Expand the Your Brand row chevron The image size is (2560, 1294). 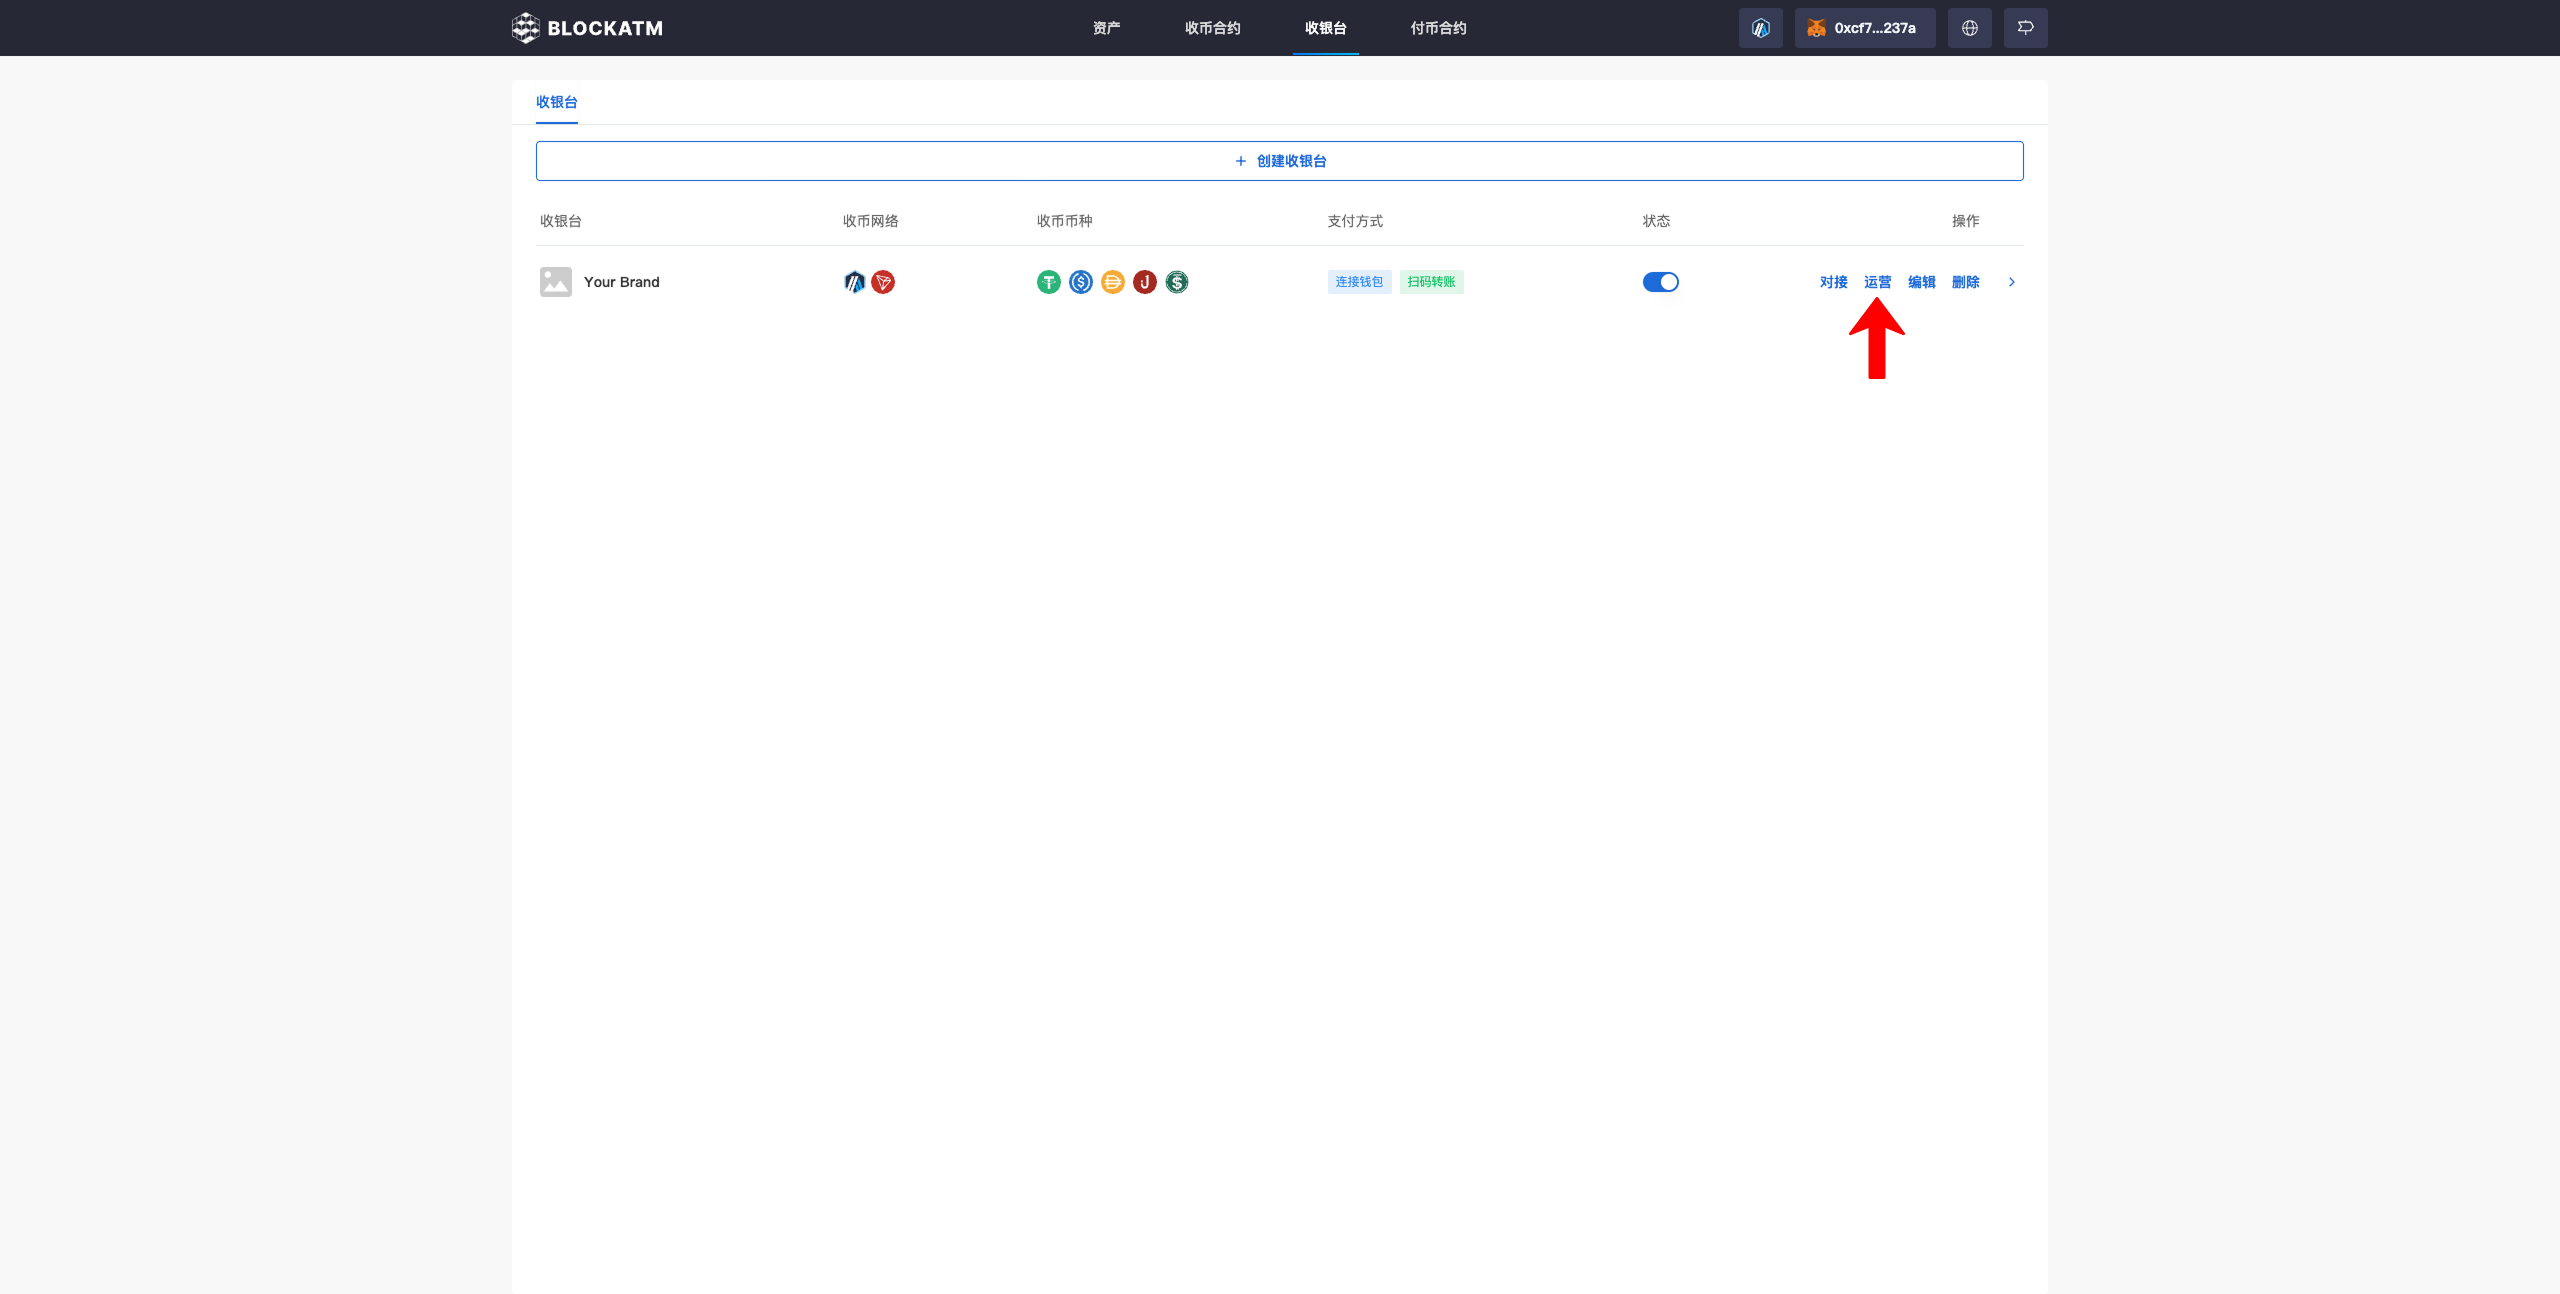(2011, 282)
